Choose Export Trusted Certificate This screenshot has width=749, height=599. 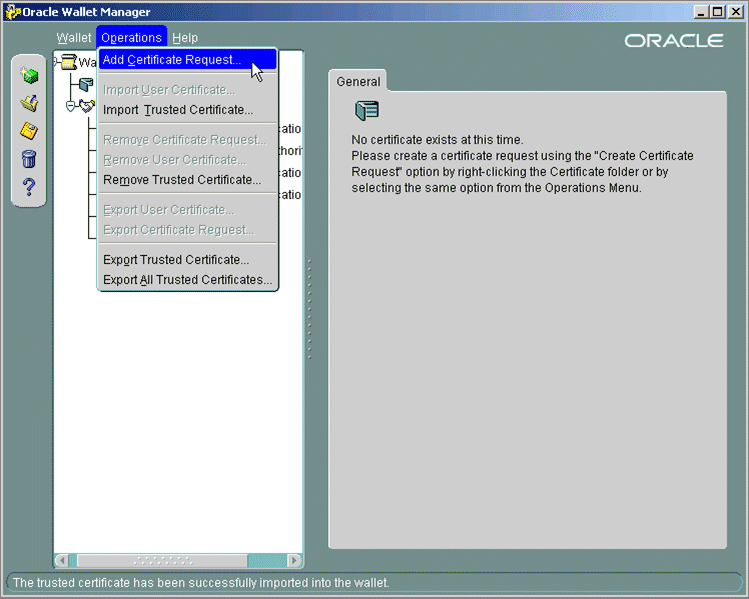[x=188, y=259]
